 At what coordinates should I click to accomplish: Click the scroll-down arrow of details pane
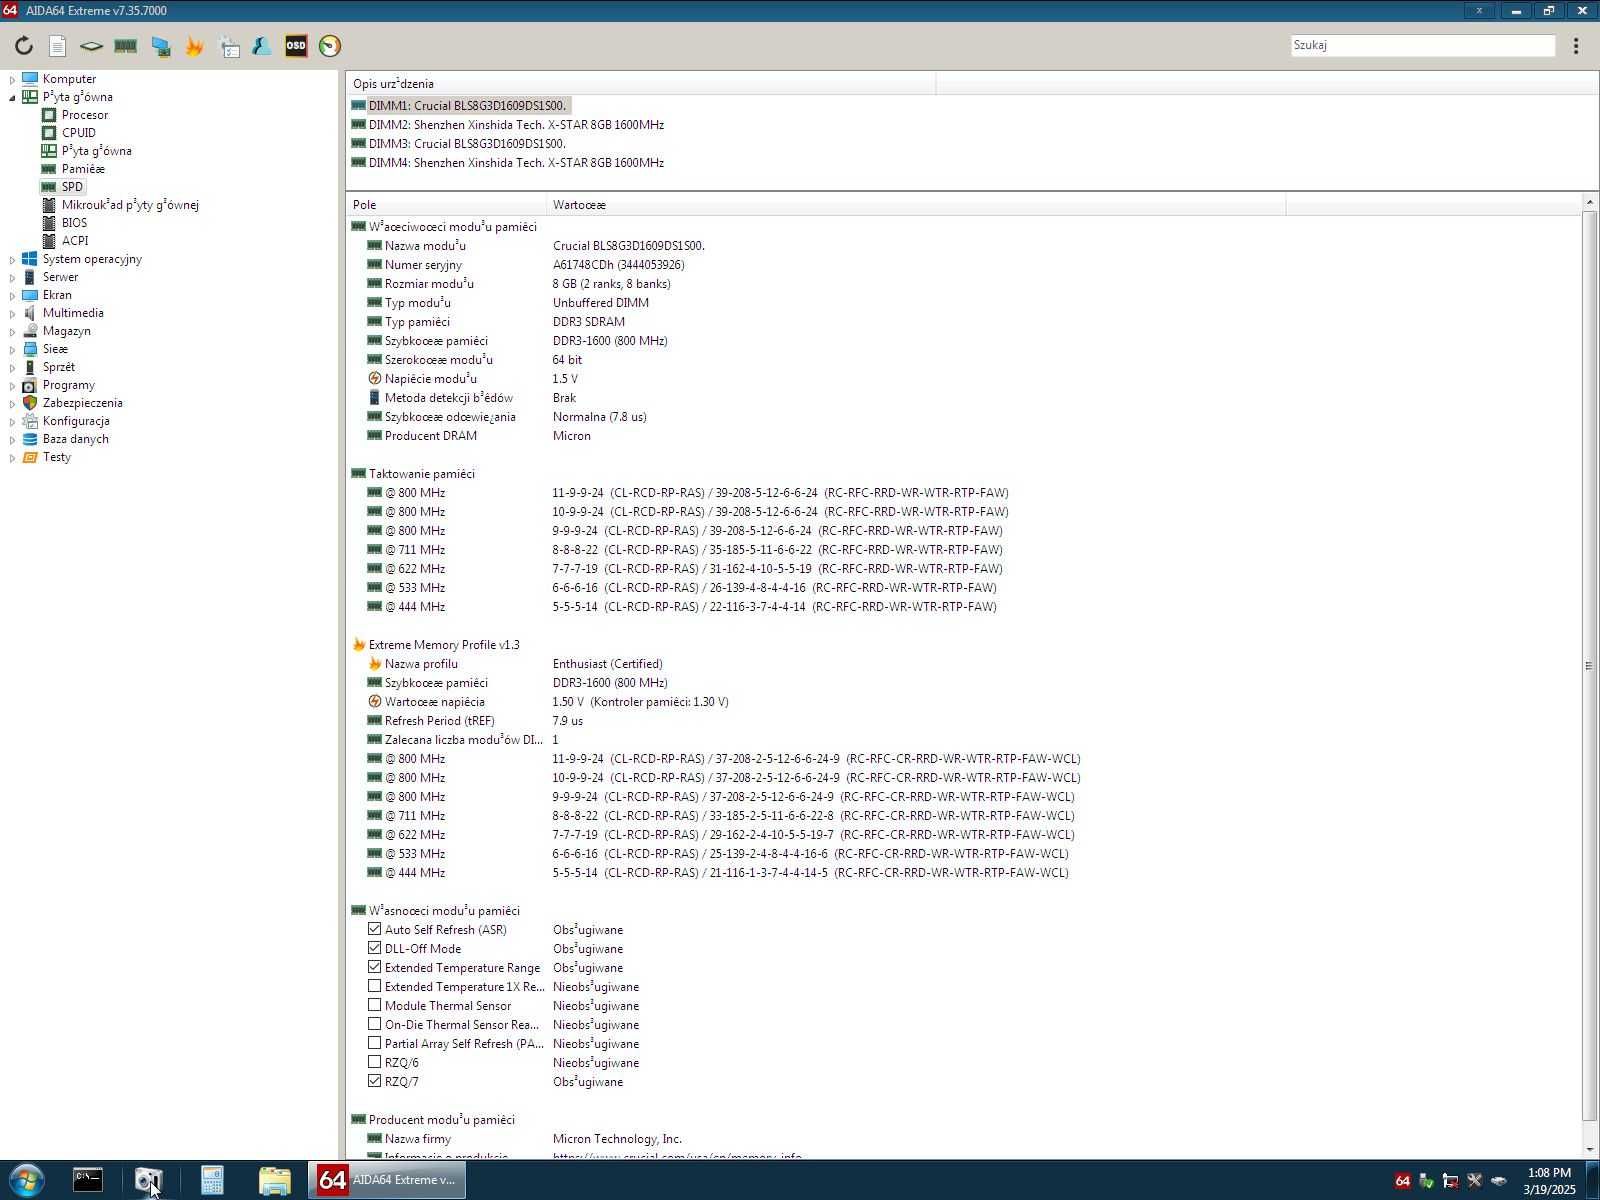pos(1589,1150)
